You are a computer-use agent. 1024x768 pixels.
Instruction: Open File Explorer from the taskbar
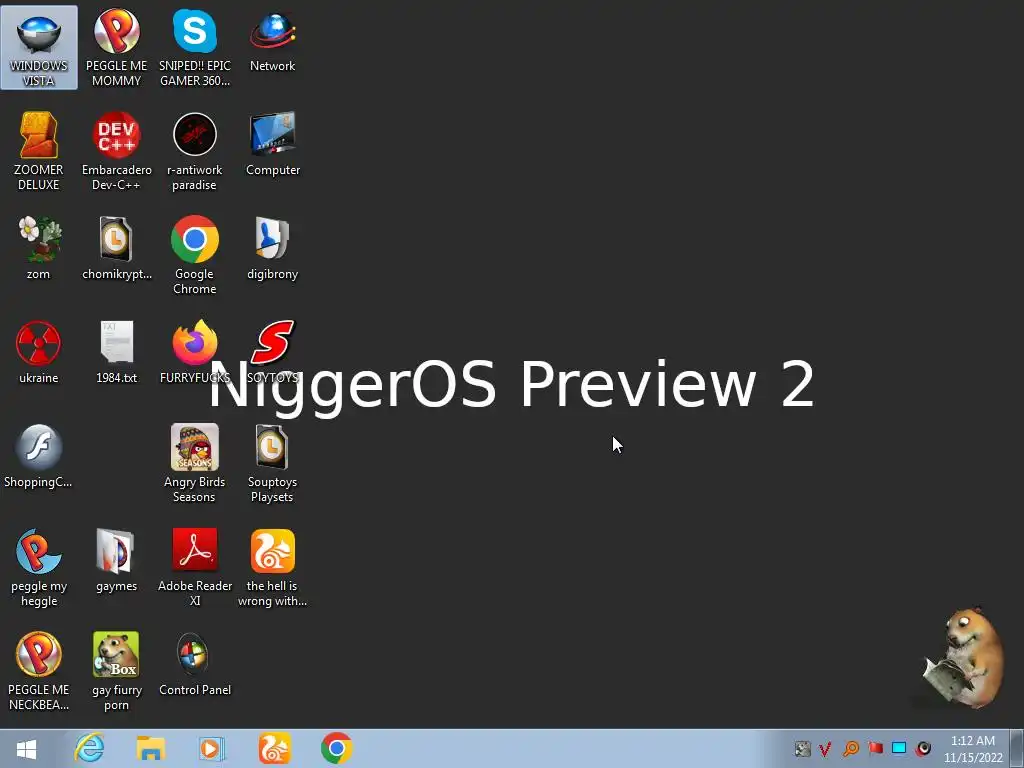(150, 748)
